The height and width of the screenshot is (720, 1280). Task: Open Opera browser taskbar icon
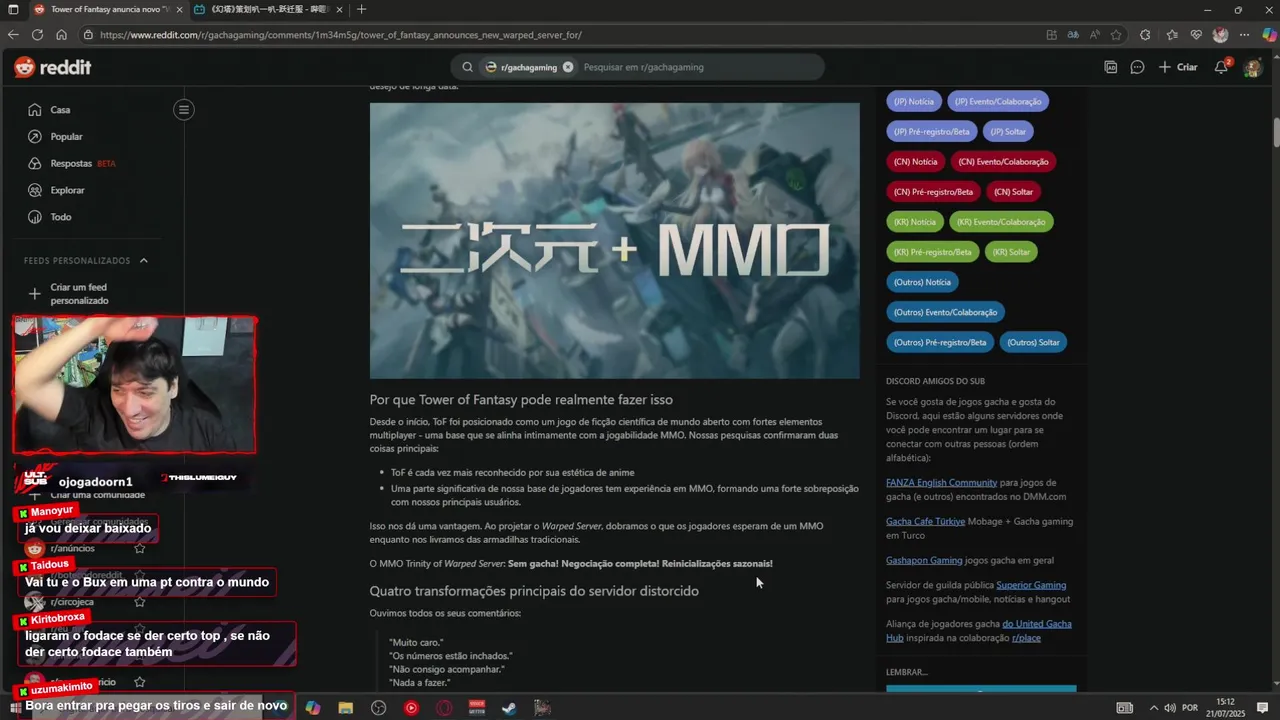tap(443, 708)
